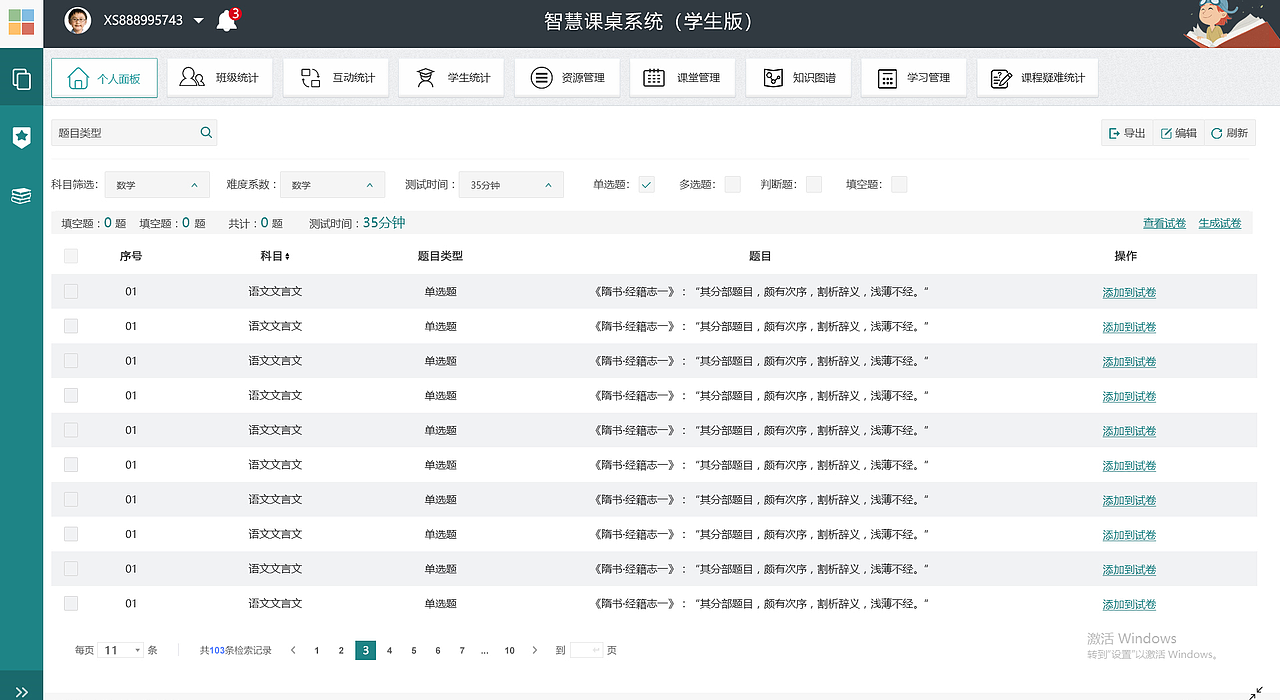Go to page 2 in pagination
Viewport: 1280px width, 700px height.
[341, 651]
